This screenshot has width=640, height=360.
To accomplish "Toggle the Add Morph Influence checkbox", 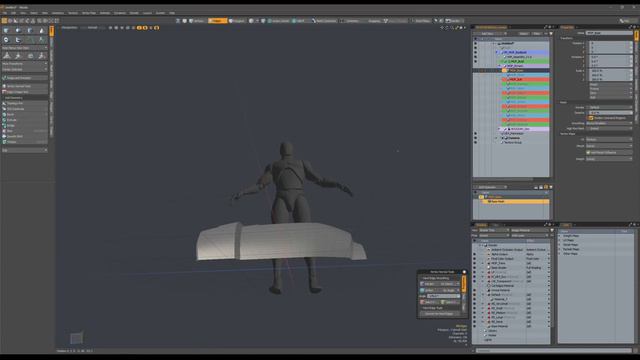I will 589,152.
